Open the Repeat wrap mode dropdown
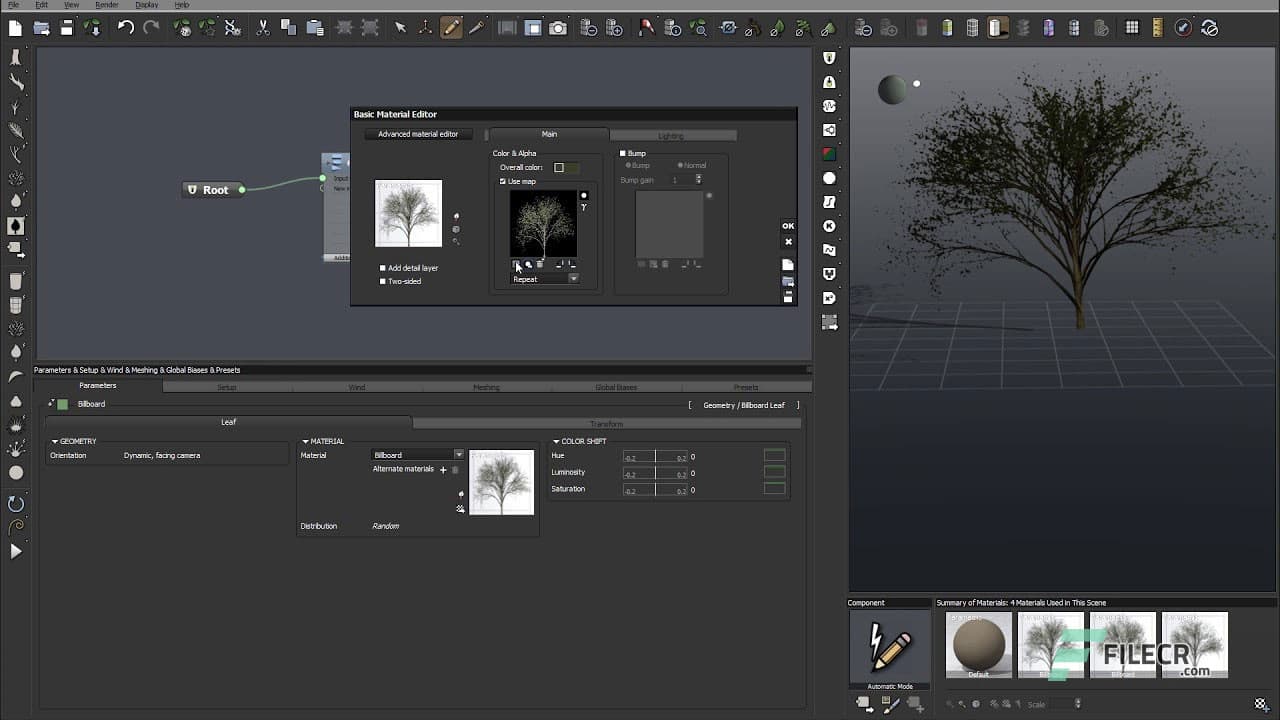Viewport: 1280px width, 720px height. [x=571, y=278]
